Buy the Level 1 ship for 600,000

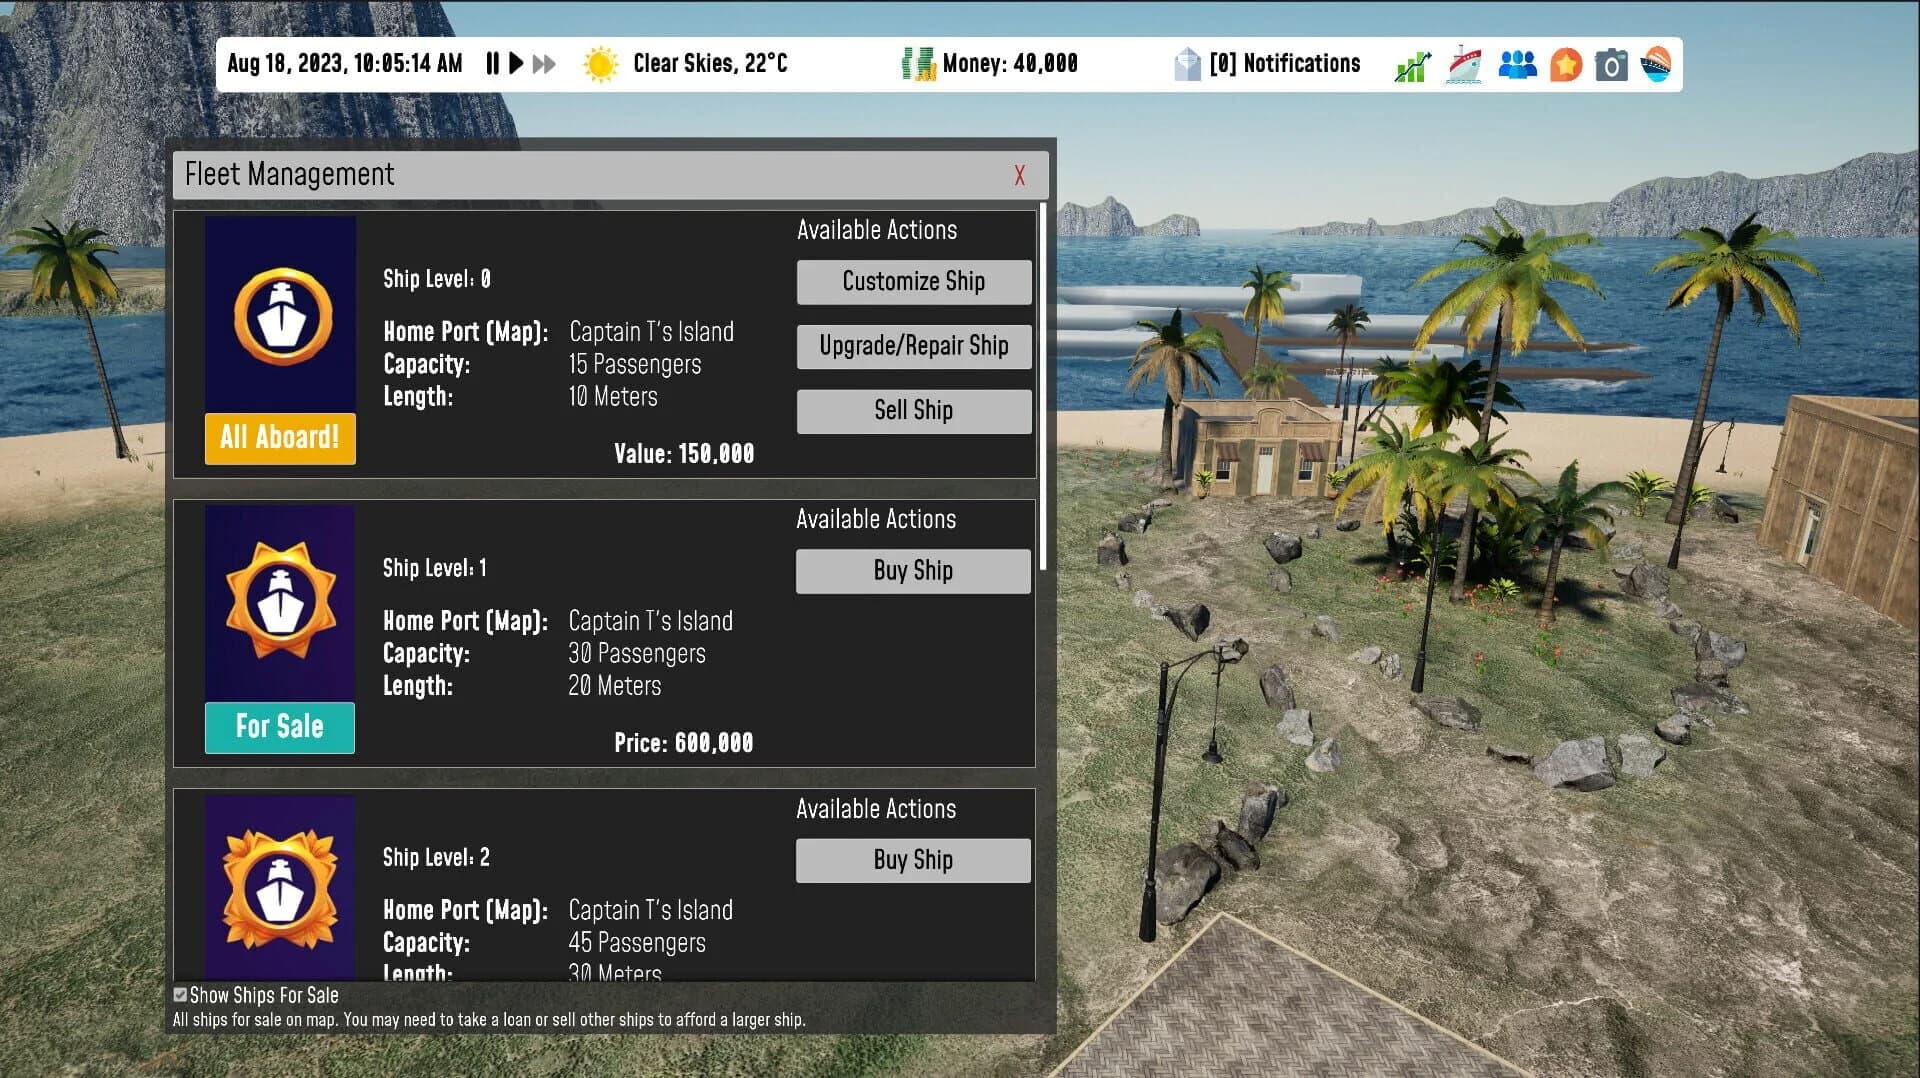[x=912, y=570]
